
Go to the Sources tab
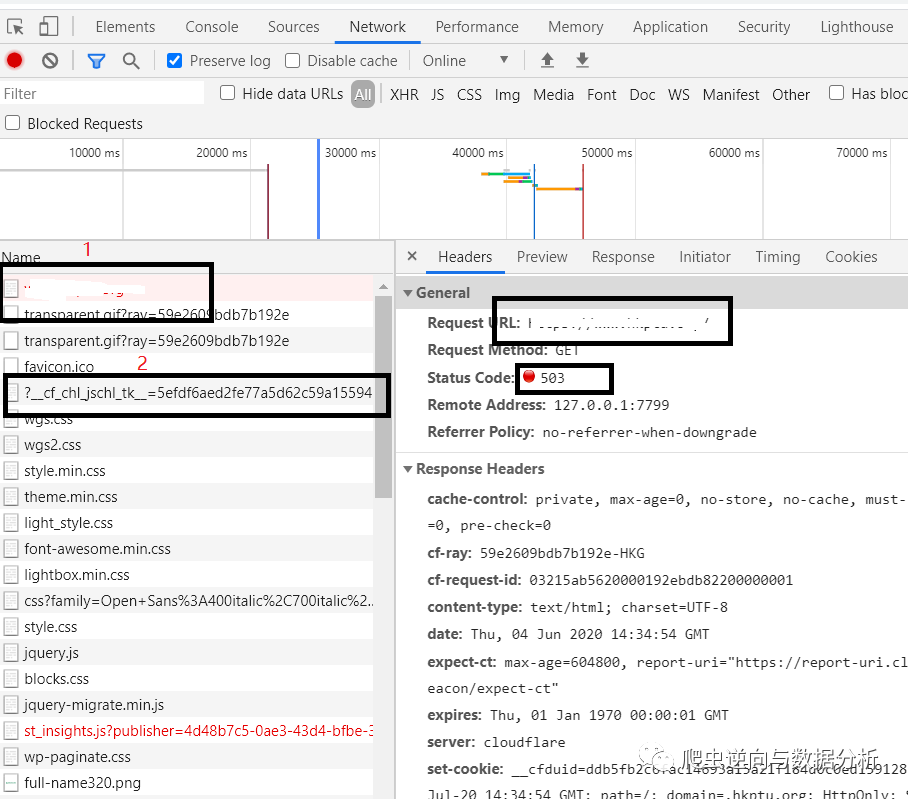(x=294, y=27)
